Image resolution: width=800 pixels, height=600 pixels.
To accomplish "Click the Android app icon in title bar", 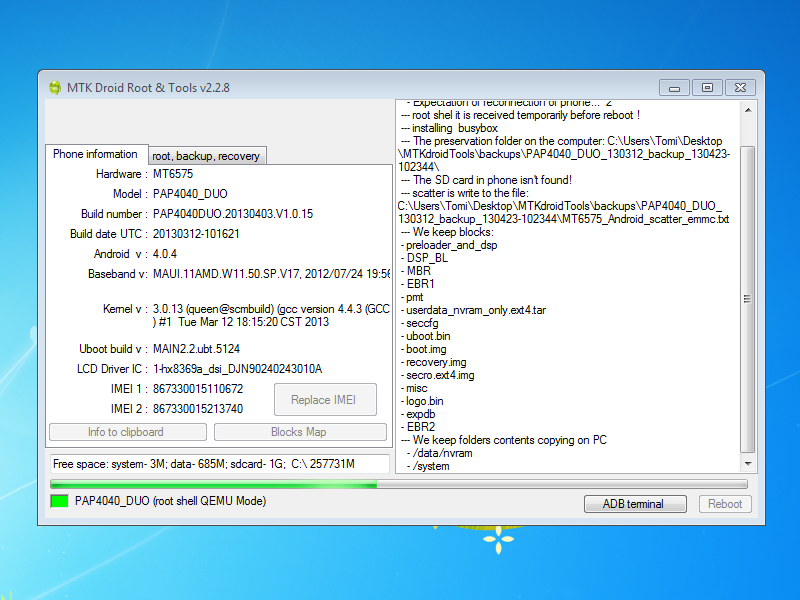I will click(x=54, y=87).
